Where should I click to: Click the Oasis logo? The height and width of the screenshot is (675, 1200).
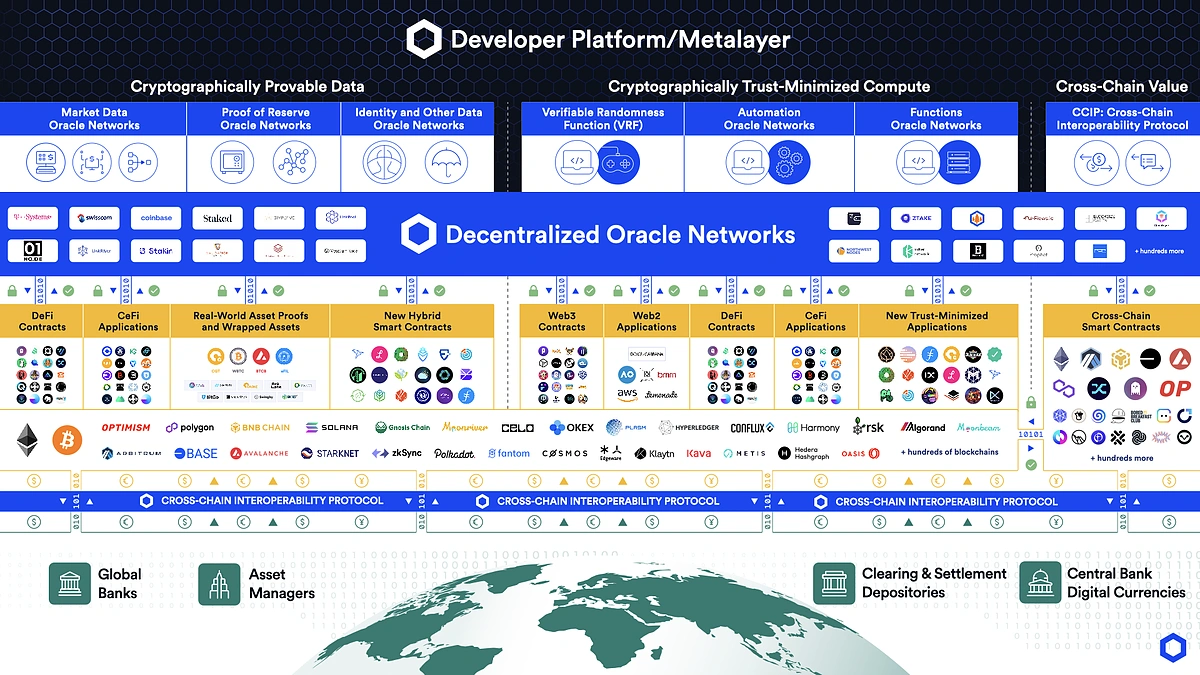pos(860,453)
